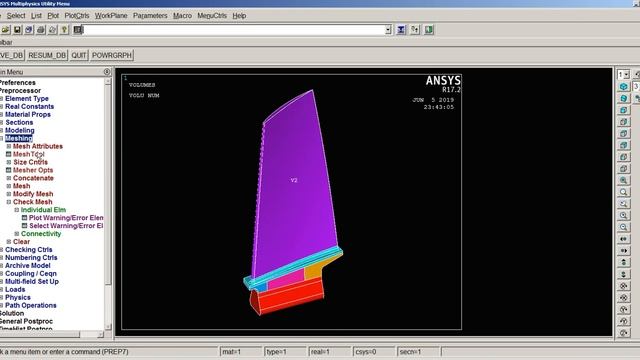Click the mat=1 status bar field

(241, 352)
